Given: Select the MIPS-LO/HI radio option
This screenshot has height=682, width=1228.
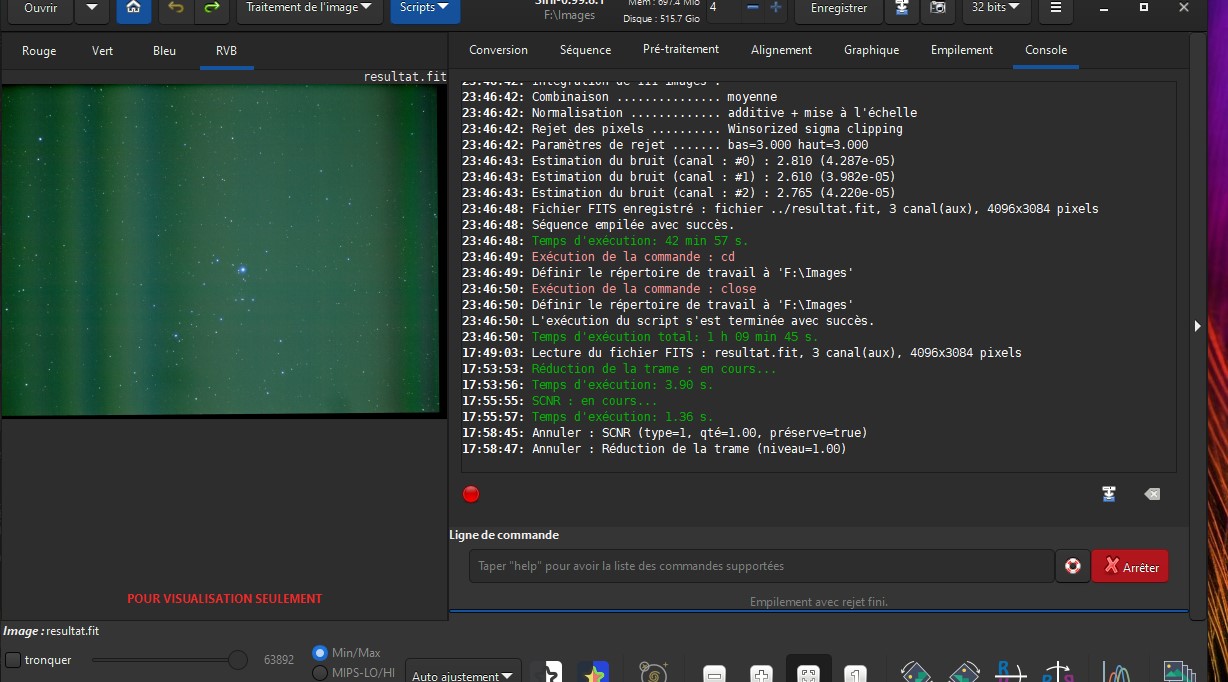Looking at the screenshot, I should coord(320,673).
